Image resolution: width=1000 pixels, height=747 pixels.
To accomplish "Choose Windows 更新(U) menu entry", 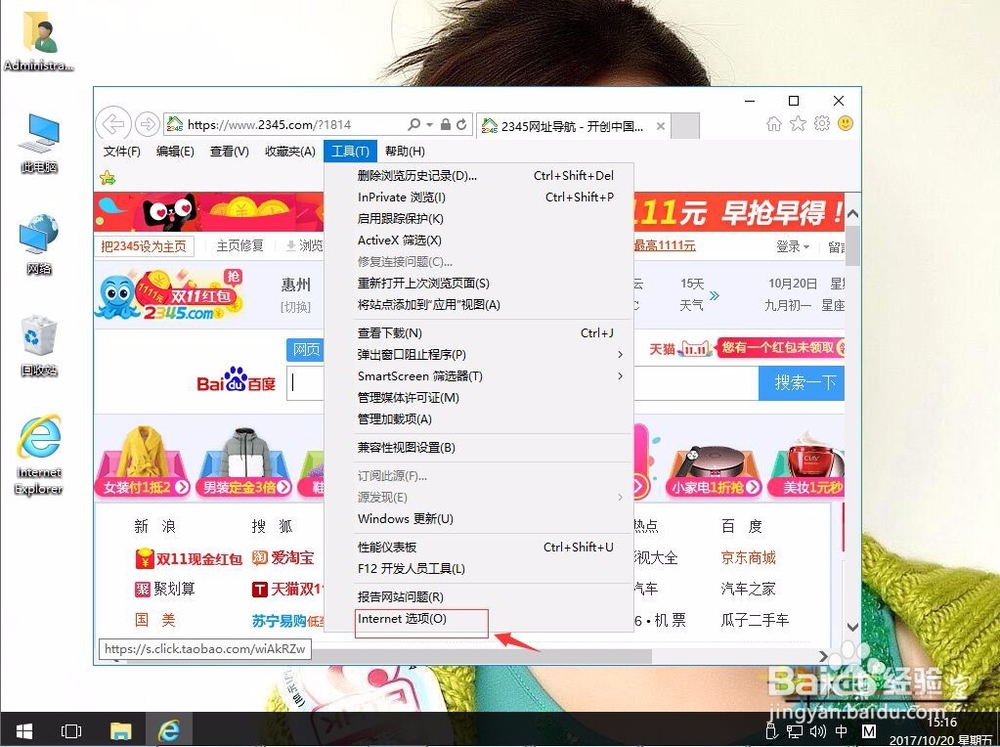I will 479,519.
